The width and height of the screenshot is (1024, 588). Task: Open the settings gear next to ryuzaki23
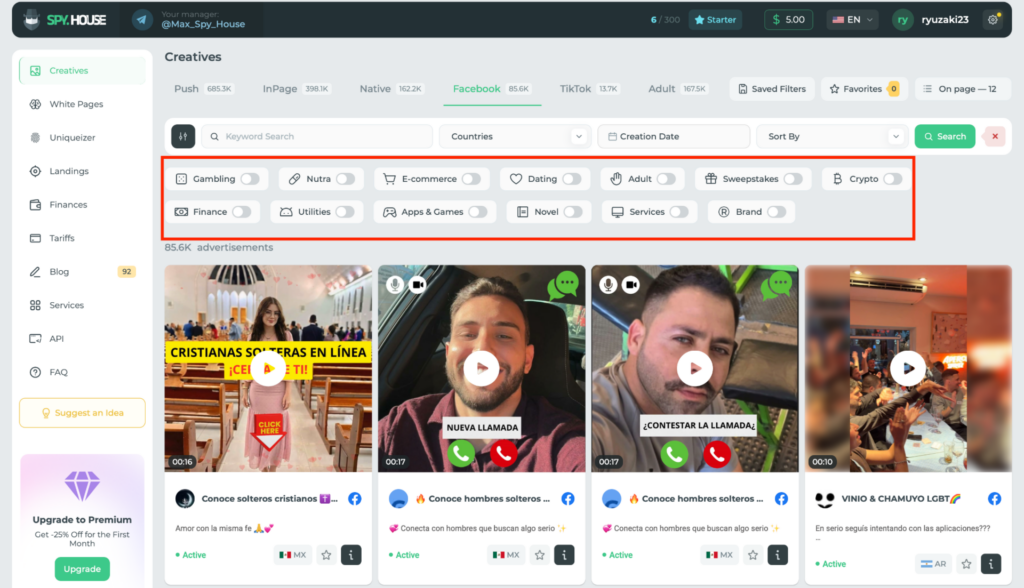[993, 20]
